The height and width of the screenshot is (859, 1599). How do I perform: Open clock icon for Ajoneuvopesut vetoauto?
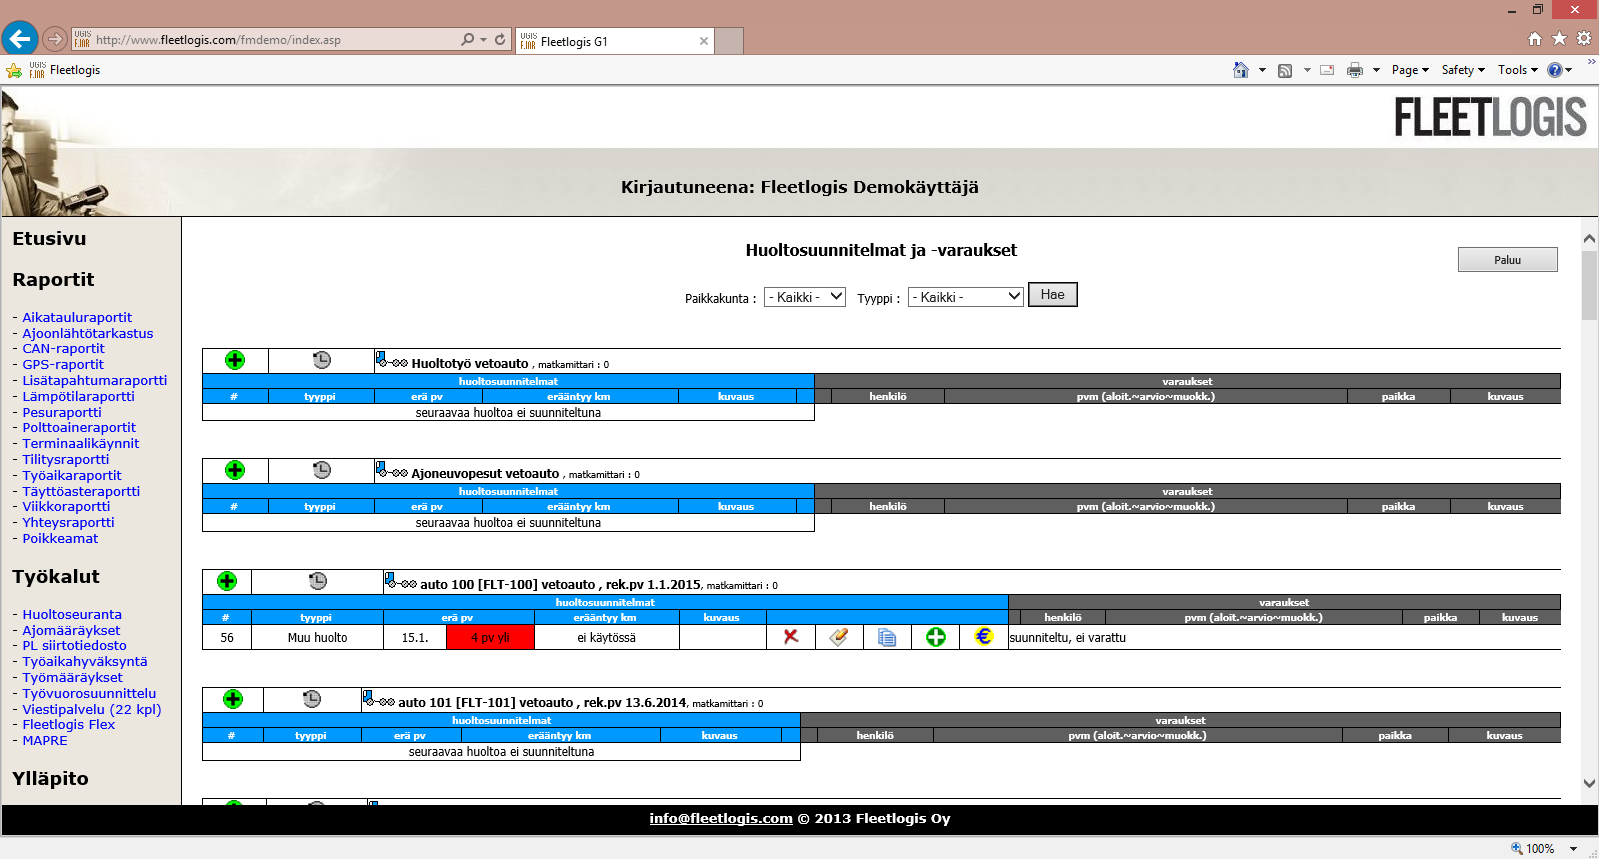[x=322, y=470]
